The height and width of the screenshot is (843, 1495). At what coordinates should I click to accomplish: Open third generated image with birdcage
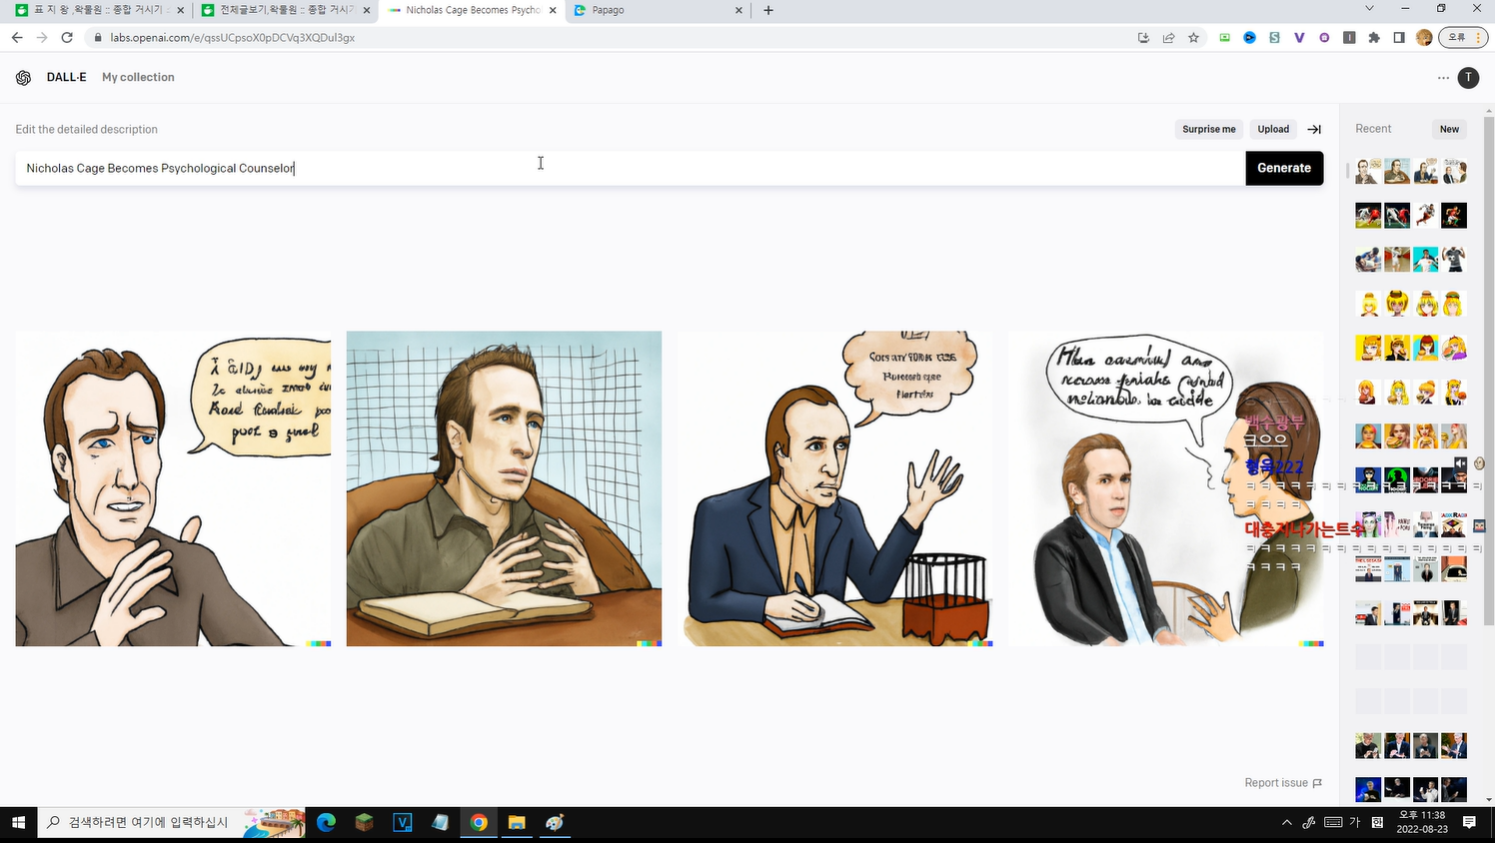(835, 489)
